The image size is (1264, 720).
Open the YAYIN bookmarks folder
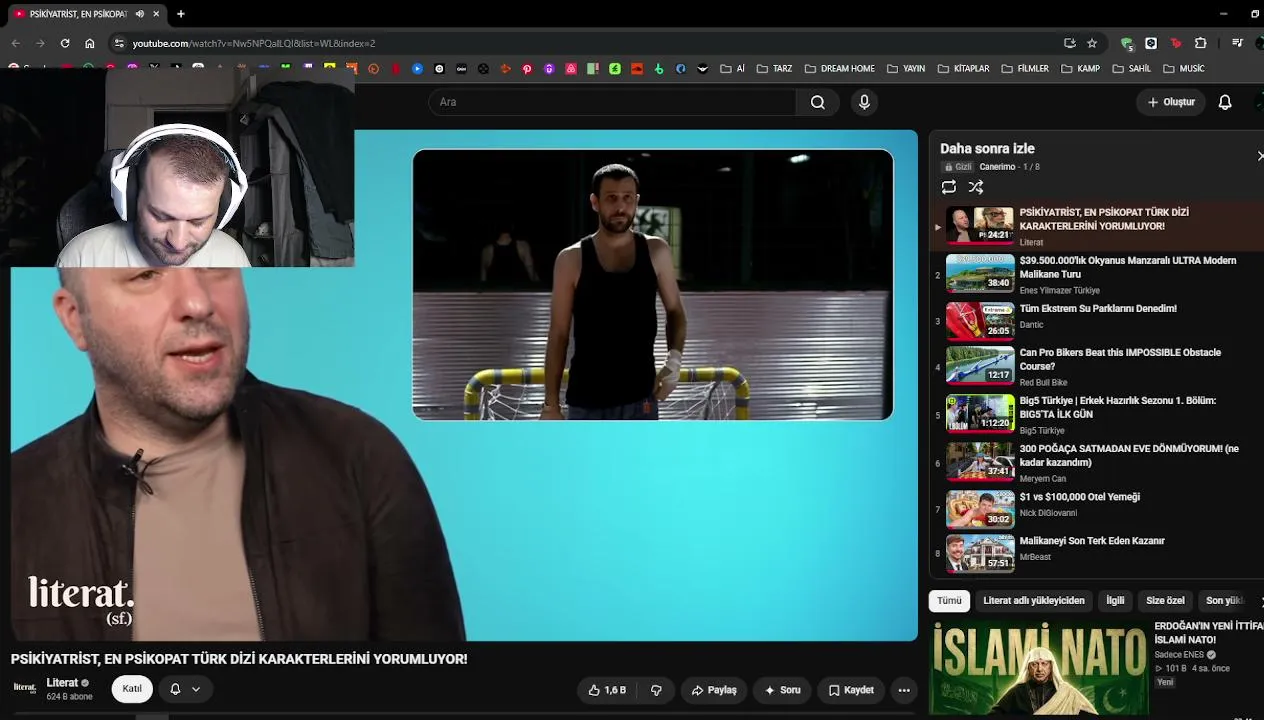click(x=906, y=69)
